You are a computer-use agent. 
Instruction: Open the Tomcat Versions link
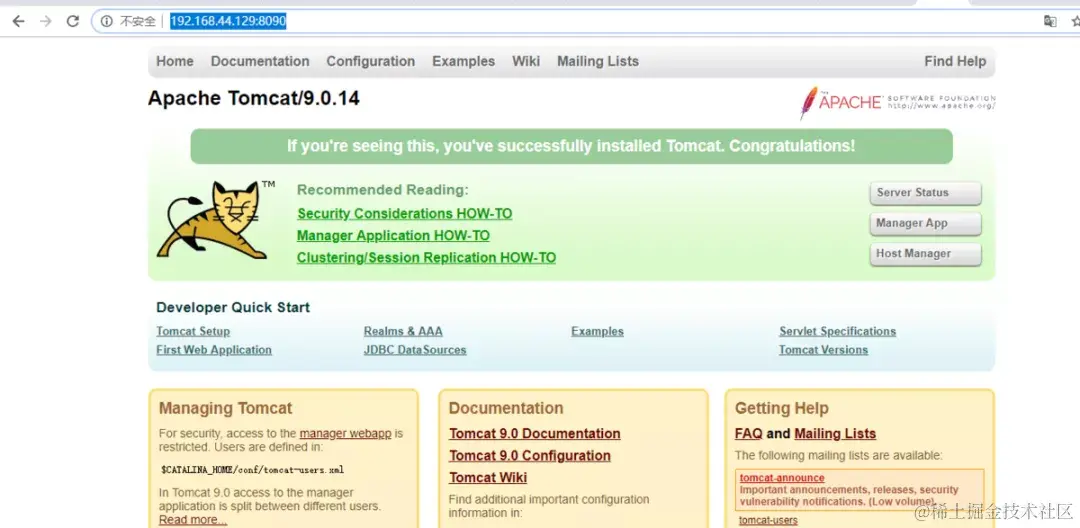[823, 350]
